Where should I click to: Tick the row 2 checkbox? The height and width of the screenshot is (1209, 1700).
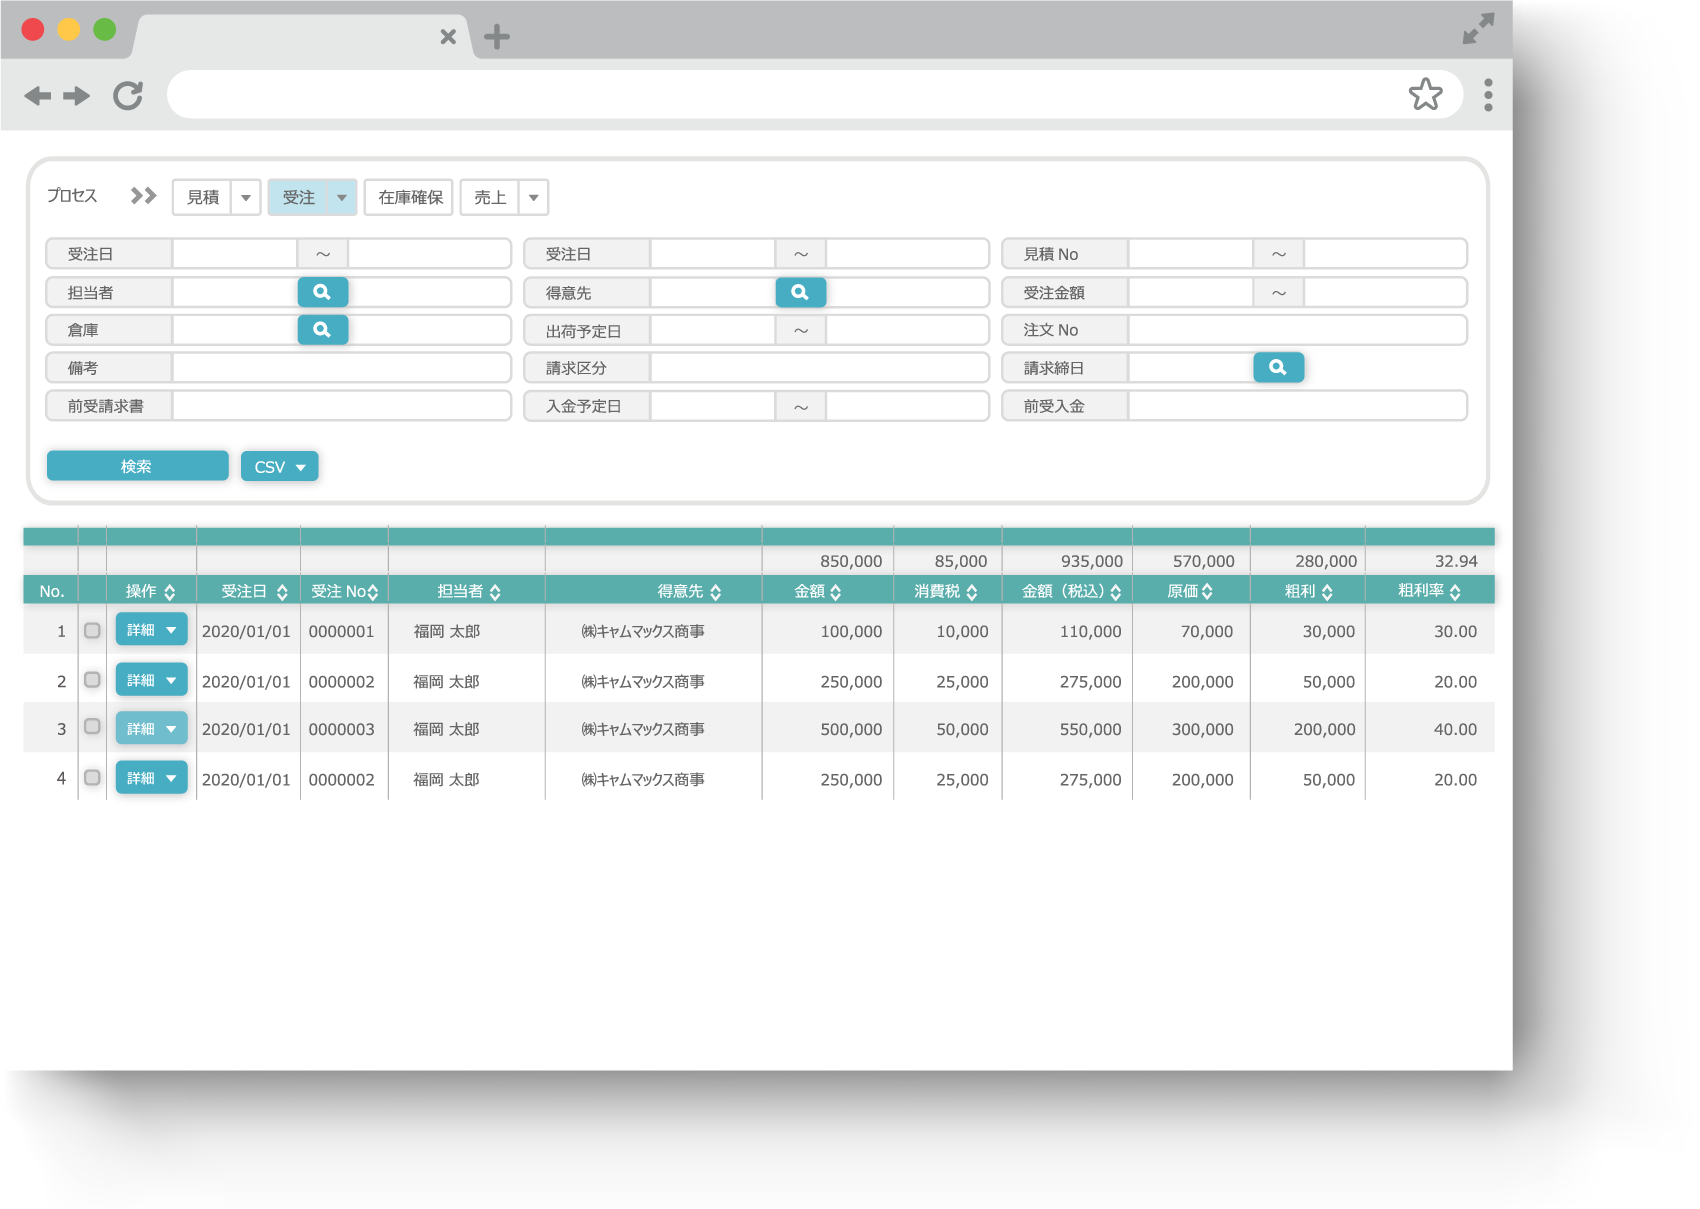click(92, 680)
